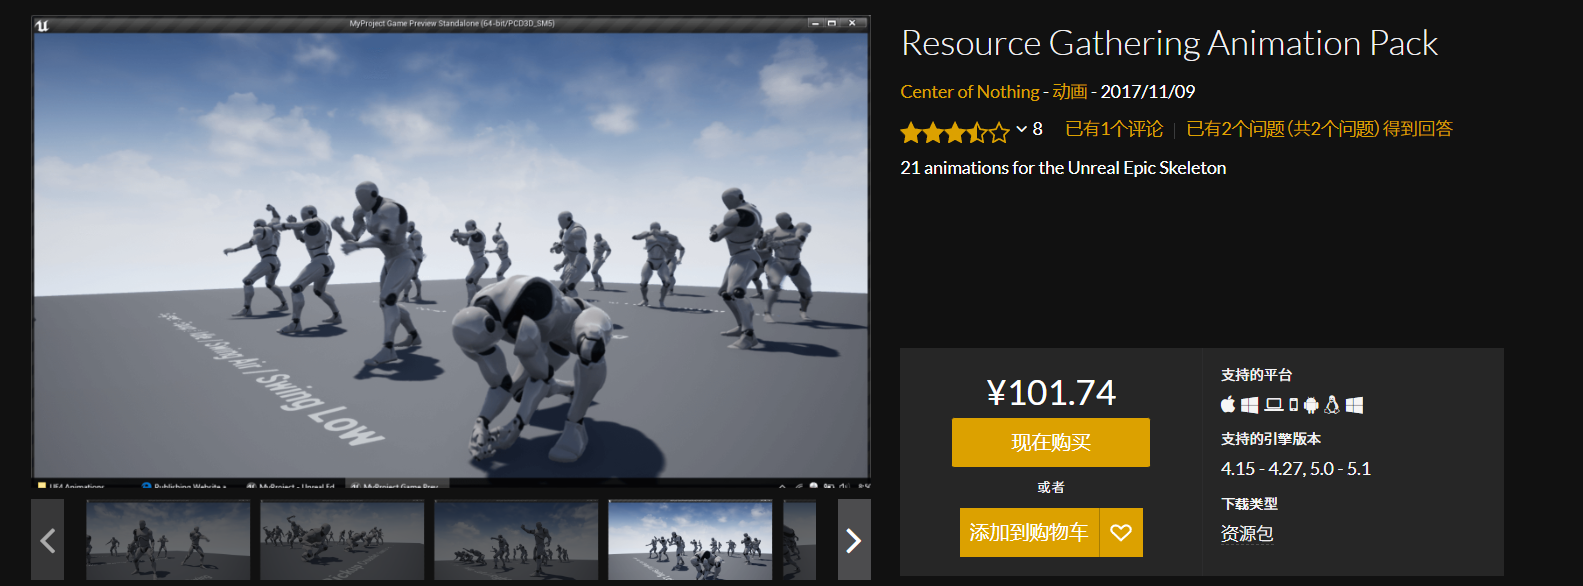Add to cart with 添加到购物车 button

click(x=1029, y=532)
